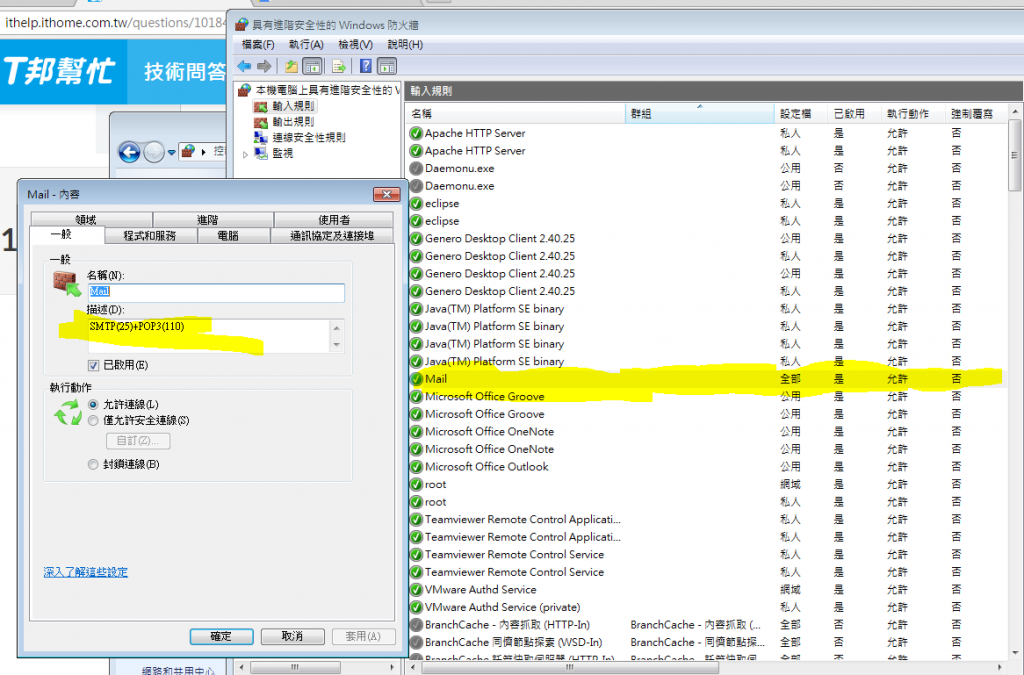This screenshot has height=675, width=1024.
Task: Select 僅允許安全連線(S) radio button
Action: tap(93, 420)
